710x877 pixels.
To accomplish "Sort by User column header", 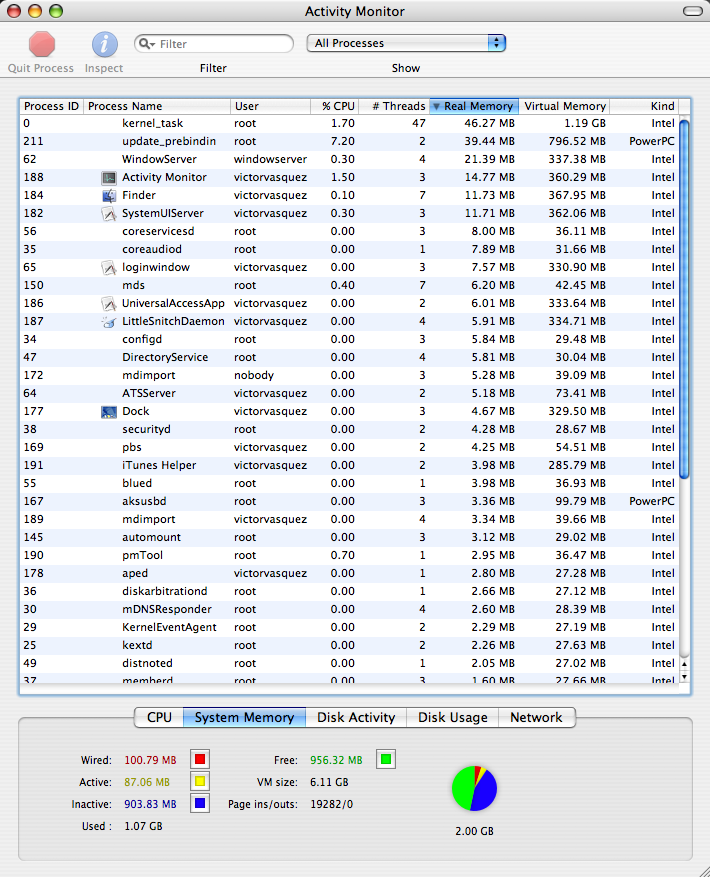I will pos(270,106).
